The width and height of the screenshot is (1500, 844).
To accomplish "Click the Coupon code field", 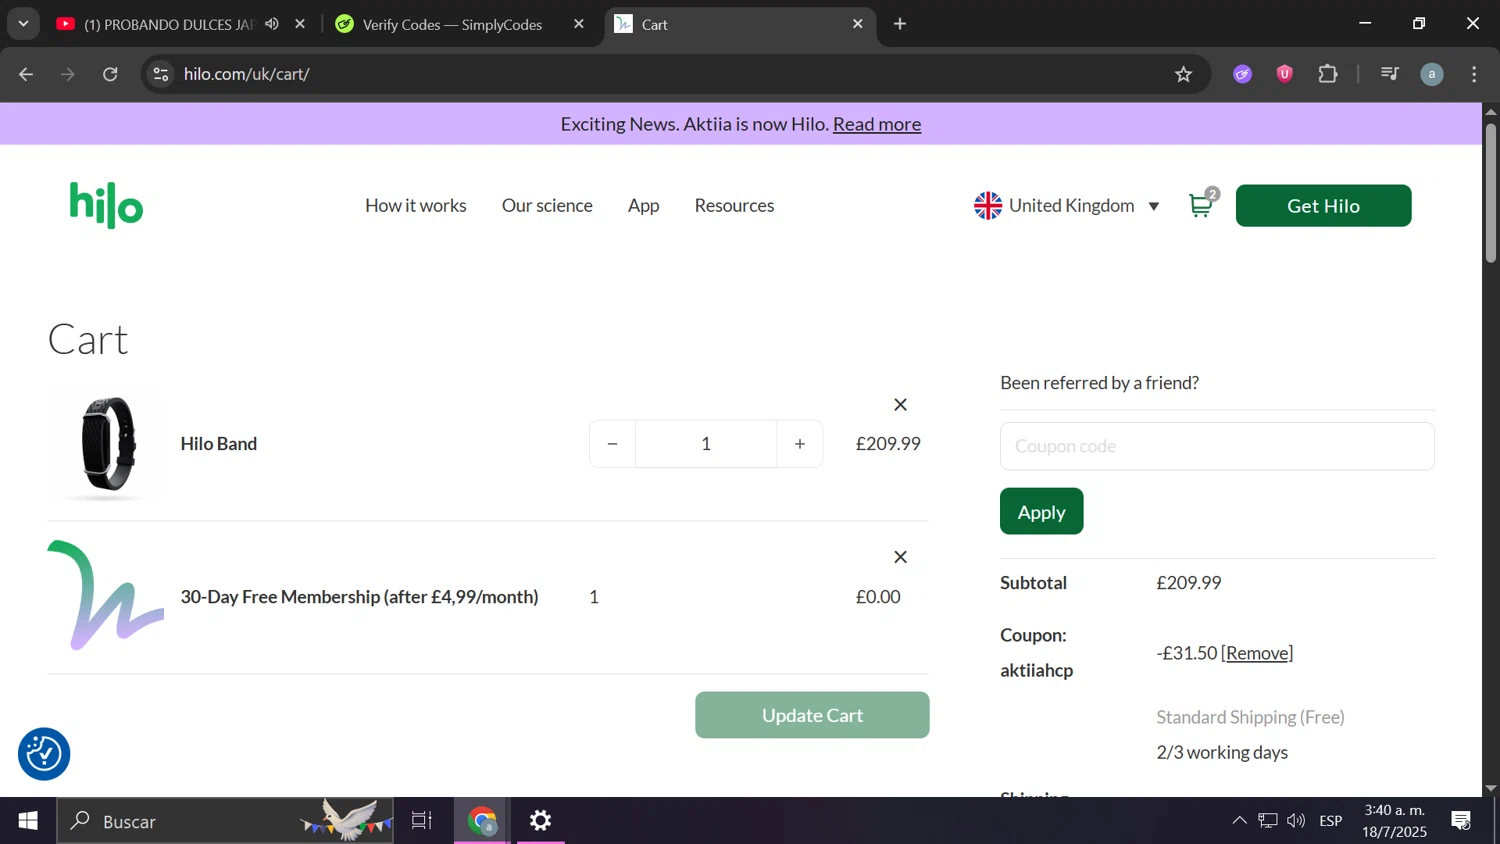I will click(x=1217, y=446).
